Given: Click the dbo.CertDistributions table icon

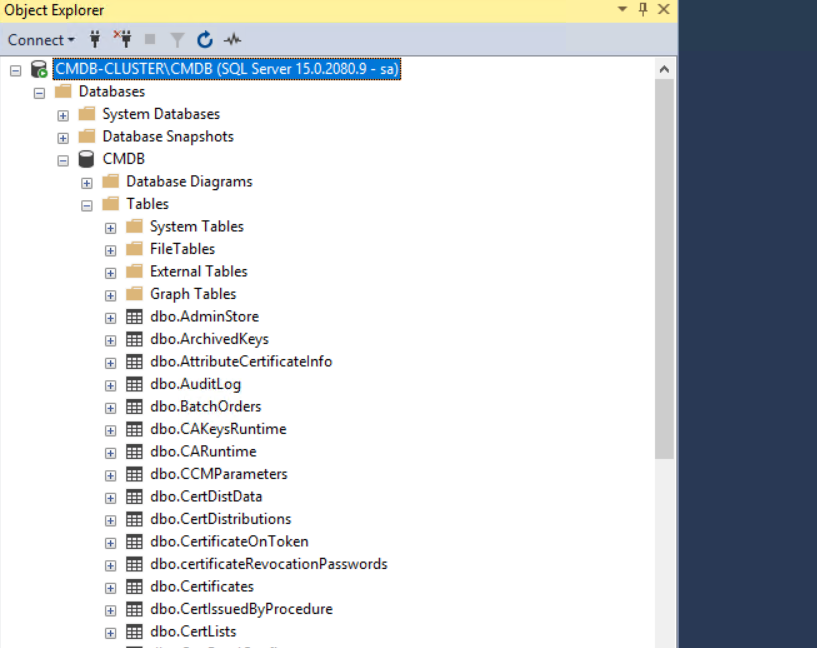Looking at the screenshot, I should 134,519.
